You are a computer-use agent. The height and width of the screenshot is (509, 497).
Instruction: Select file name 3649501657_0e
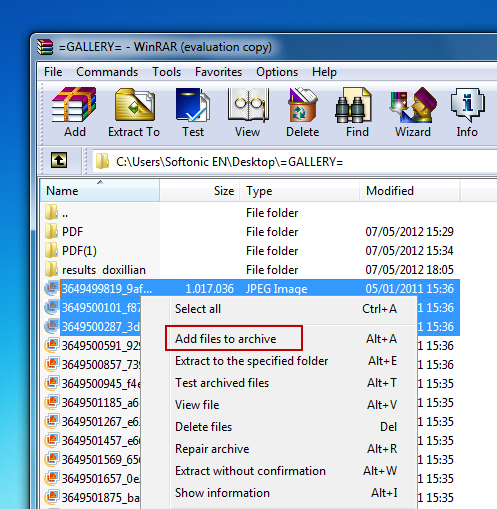[x=101, y=479]
